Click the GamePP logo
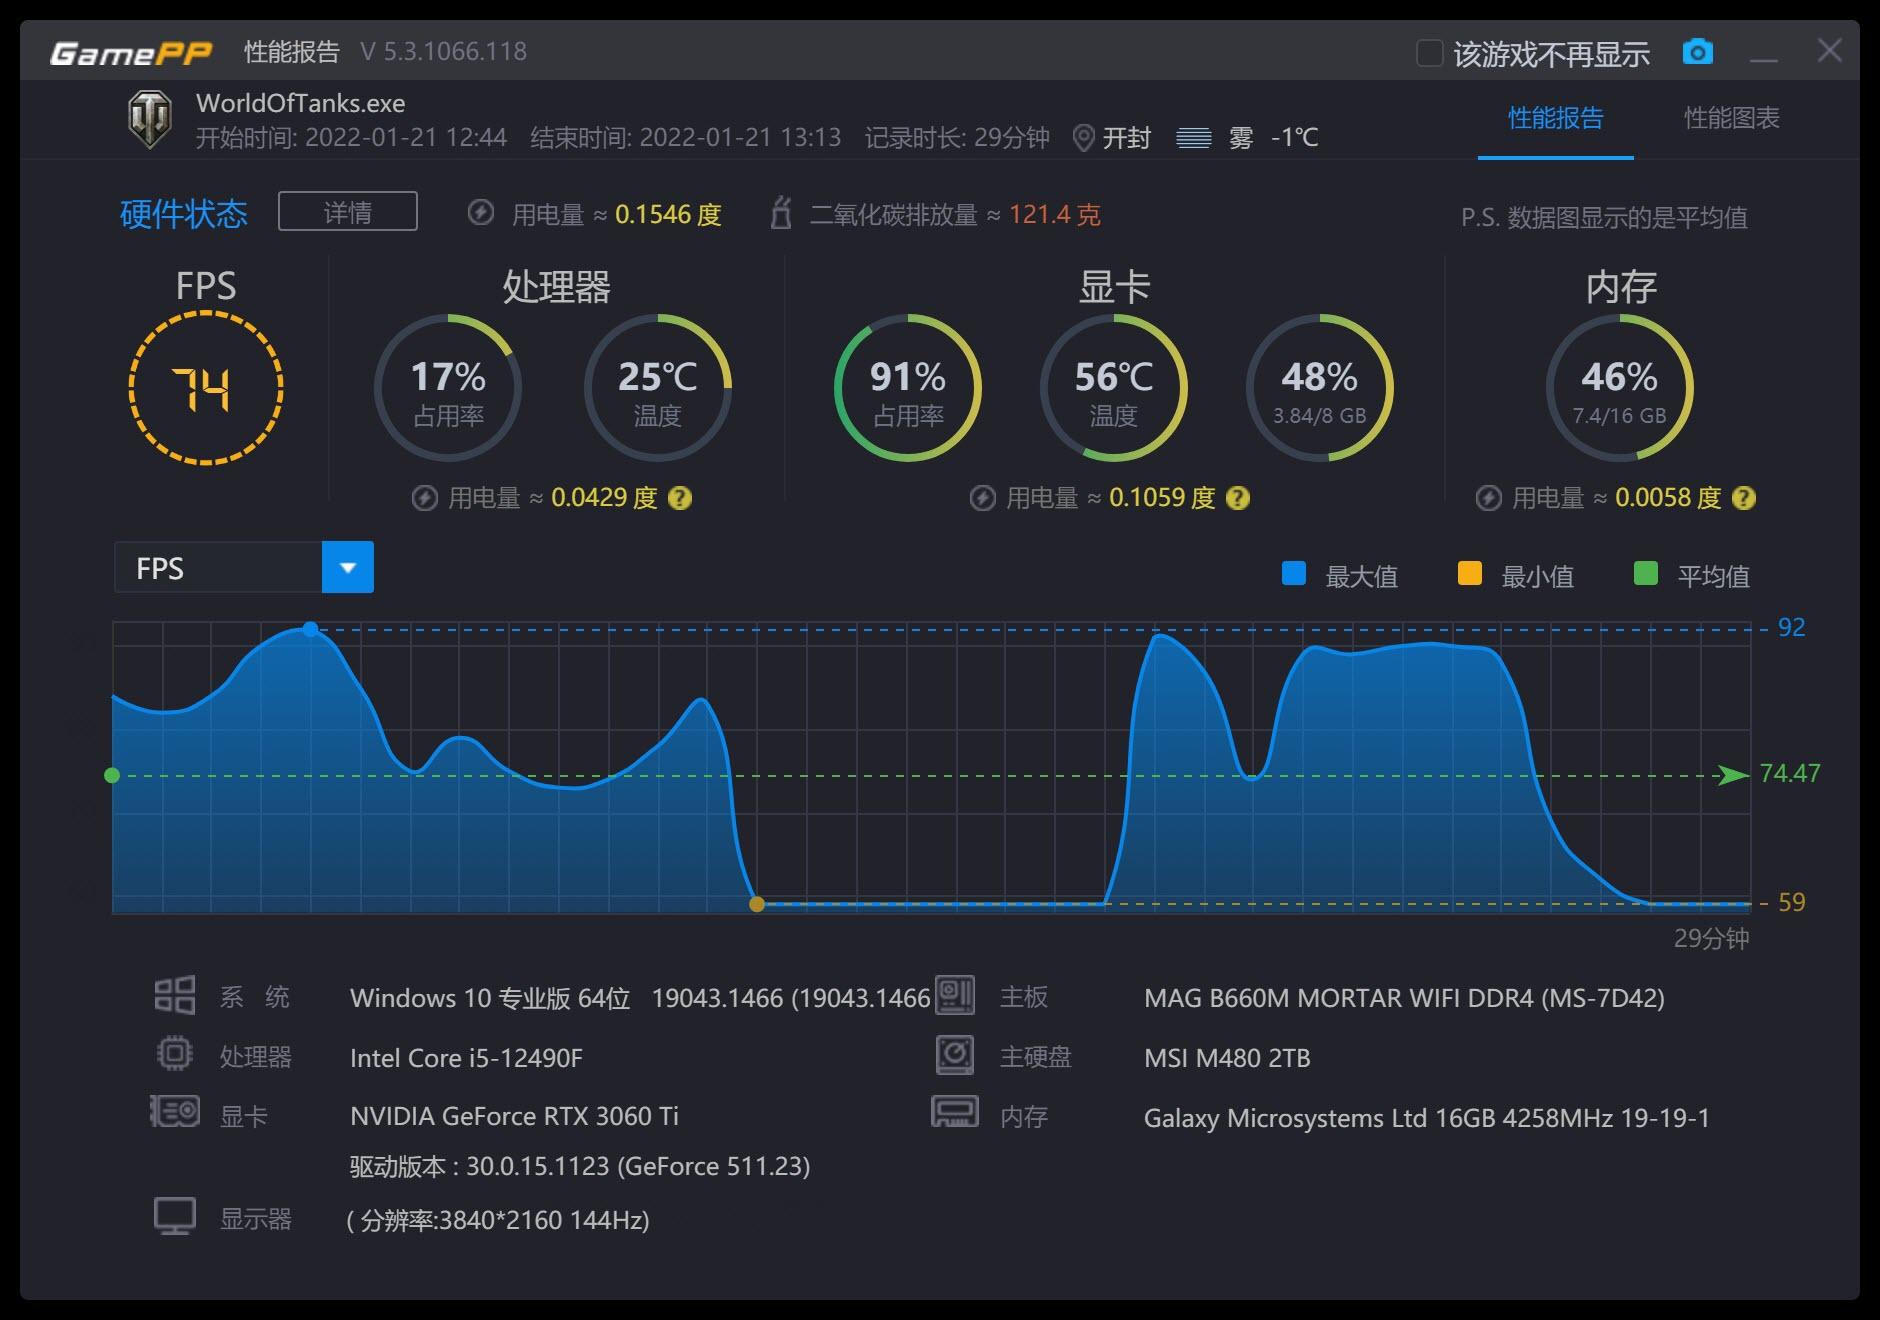The image size is (1880, 1320). [x=131, y=52]
